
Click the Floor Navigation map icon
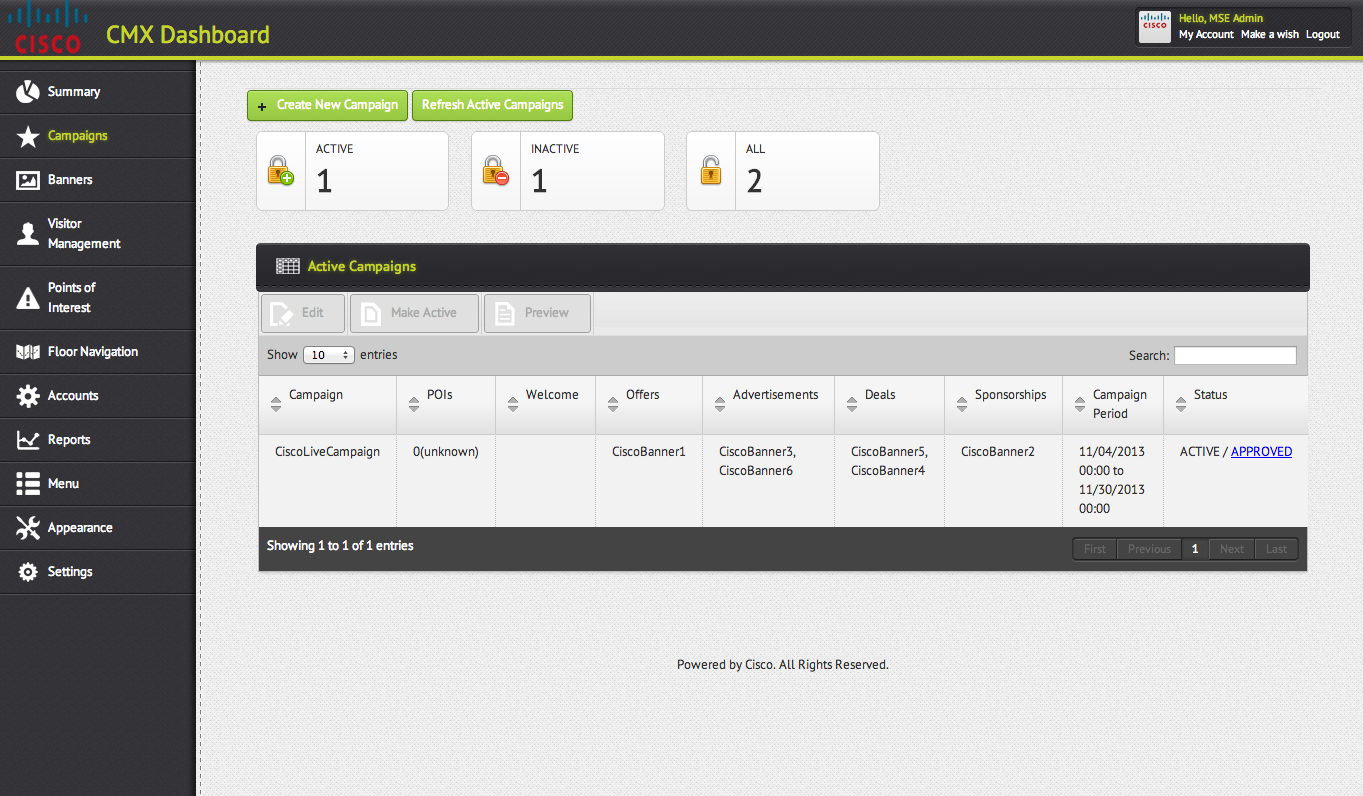tap(28, 352)
